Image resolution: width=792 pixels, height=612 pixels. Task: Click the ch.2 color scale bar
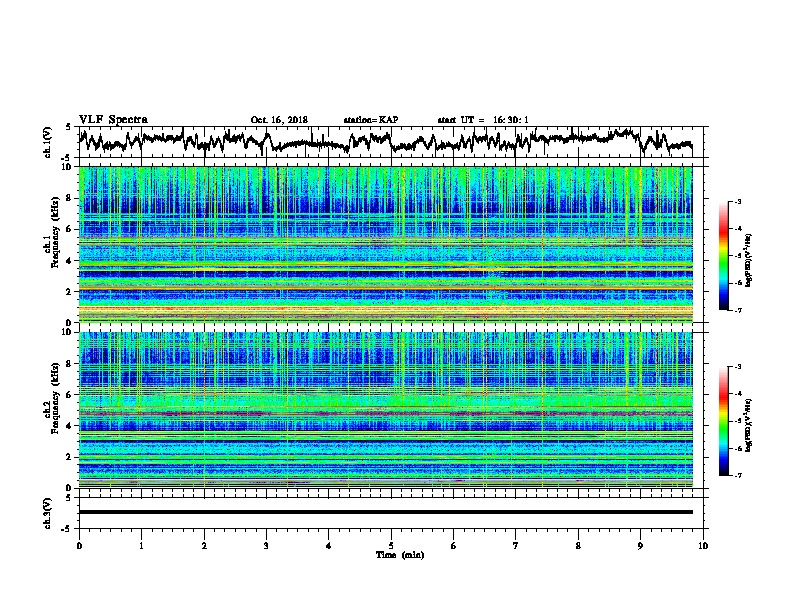pos(723,421)
